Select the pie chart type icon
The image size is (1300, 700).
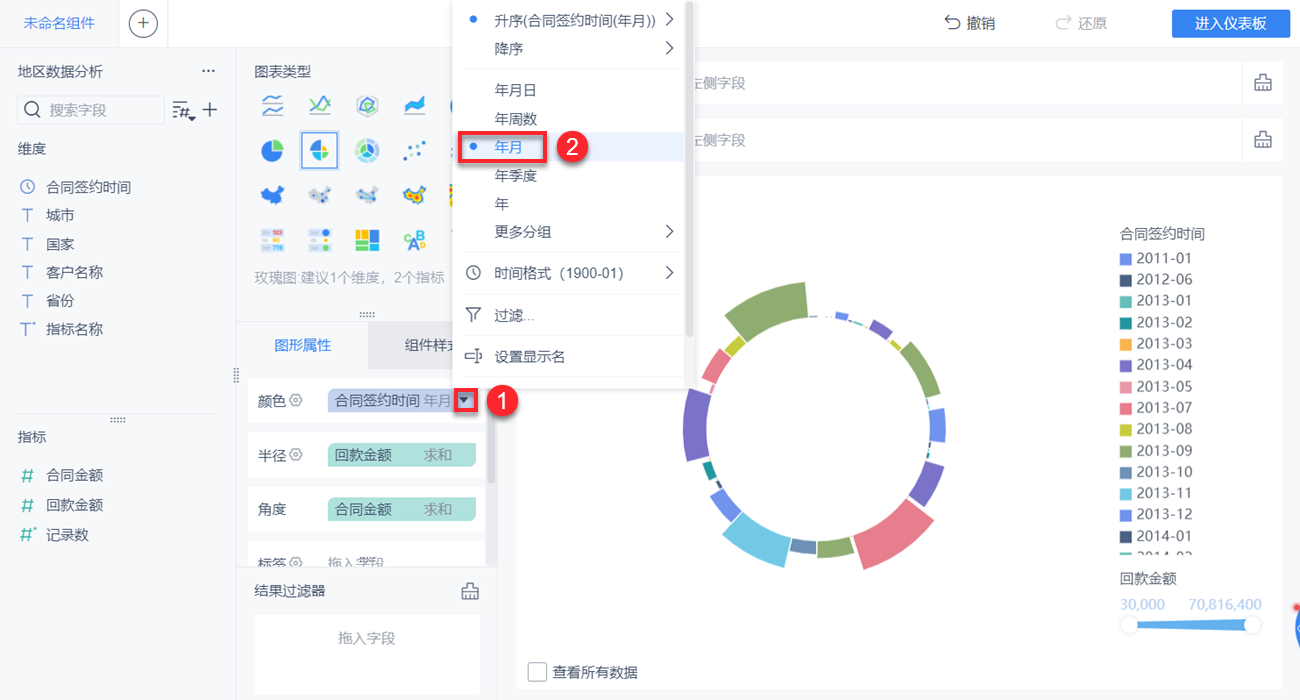[x=272, y=151]
